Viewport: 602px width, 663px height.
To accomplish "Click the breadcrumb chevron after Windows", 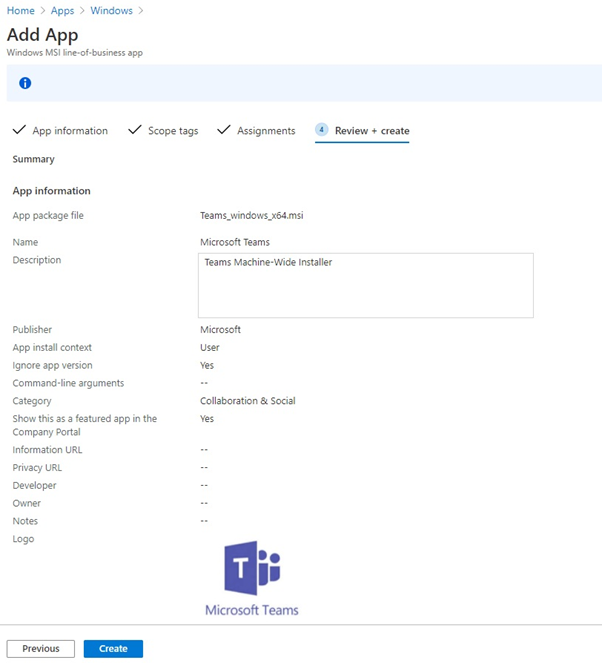I will tap(141, 11).
